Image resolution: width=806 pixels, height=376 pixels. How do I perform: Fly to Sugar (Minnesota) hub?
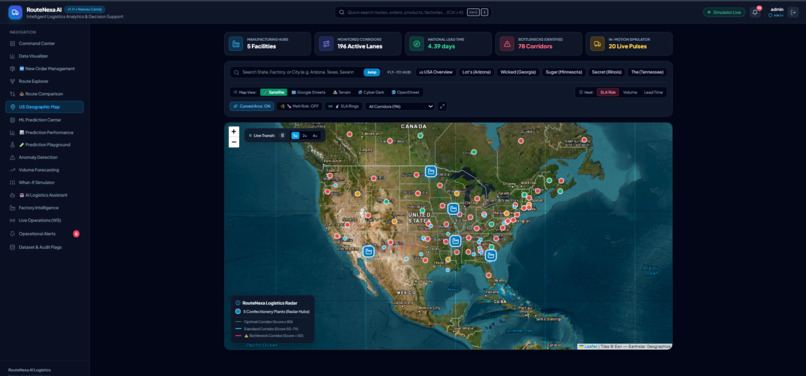pos(564,73)
